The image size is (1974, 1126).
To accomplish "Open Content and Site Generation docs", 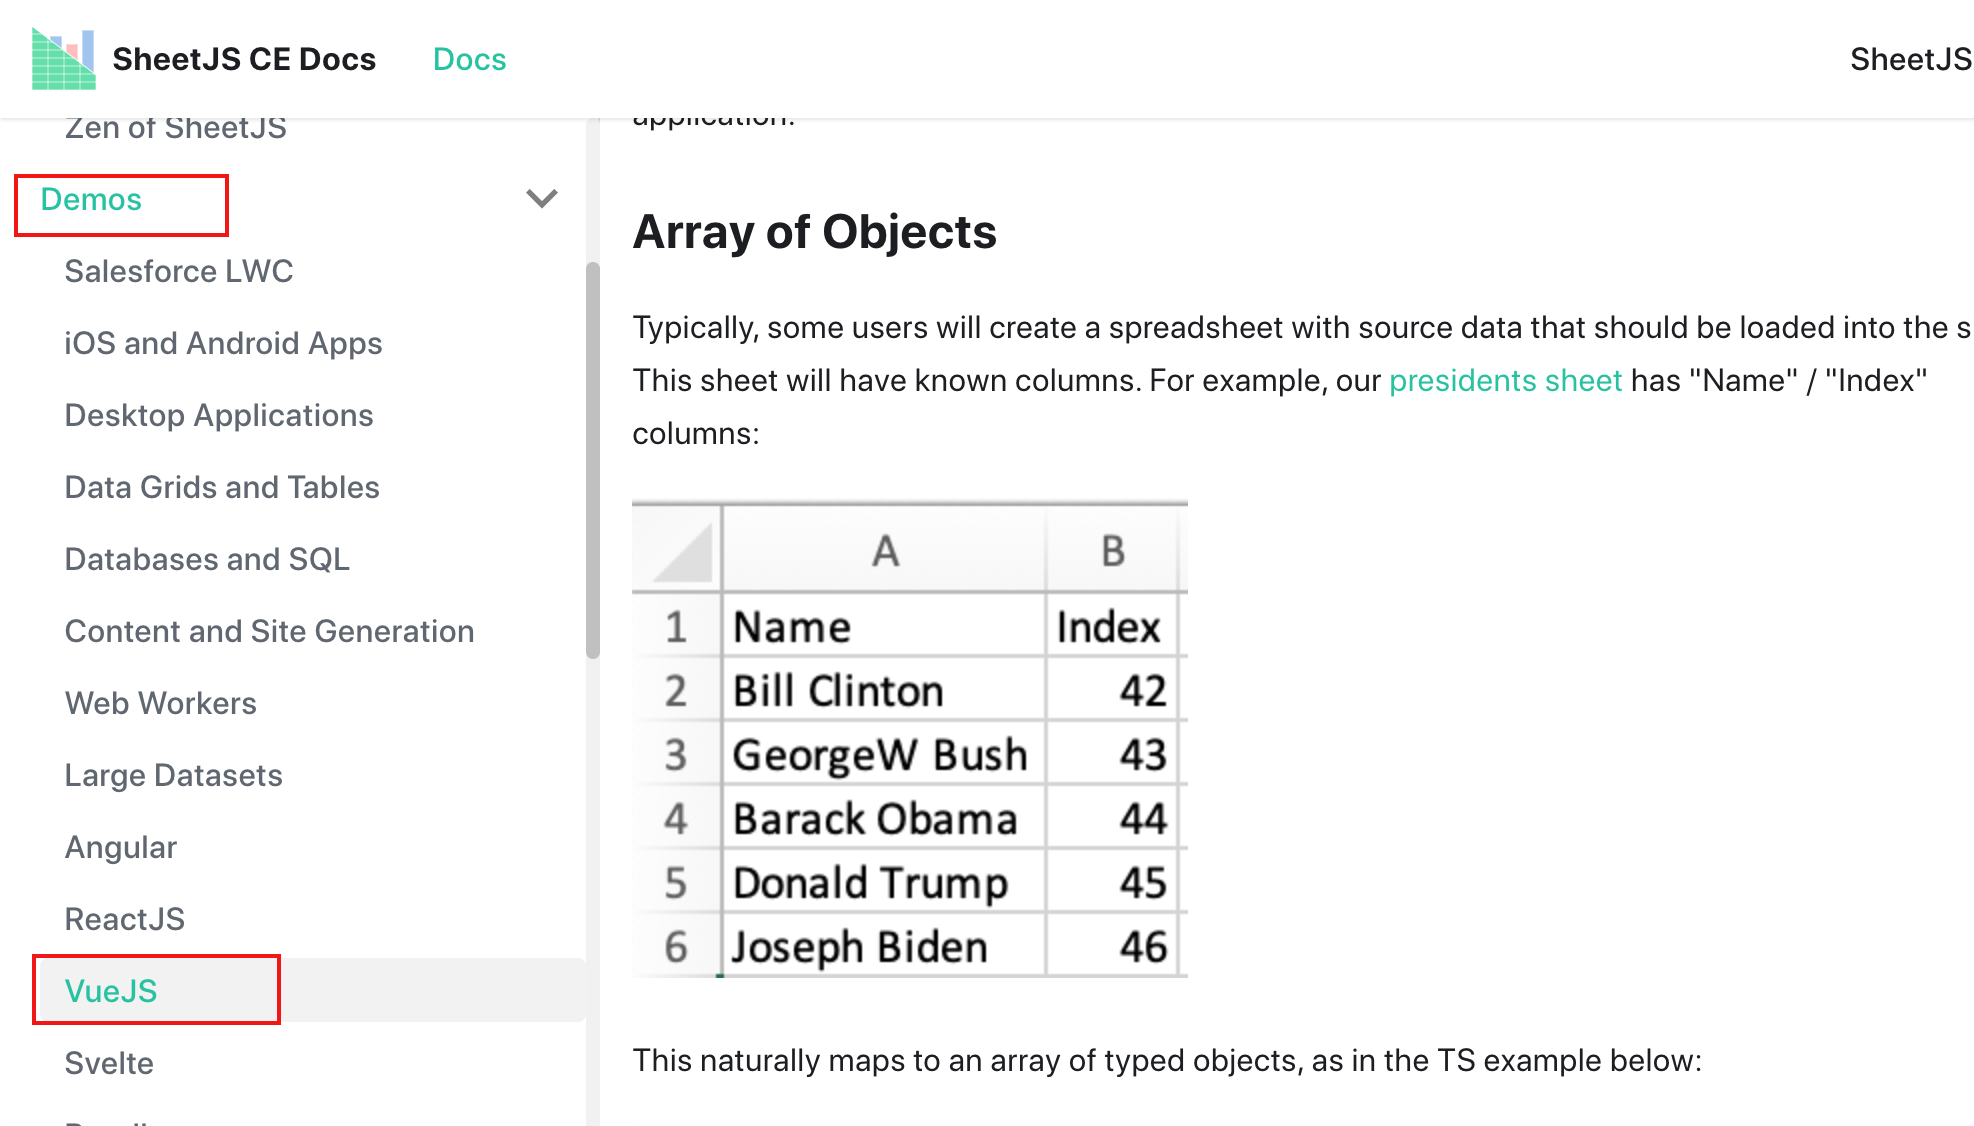I will point(269,631).
